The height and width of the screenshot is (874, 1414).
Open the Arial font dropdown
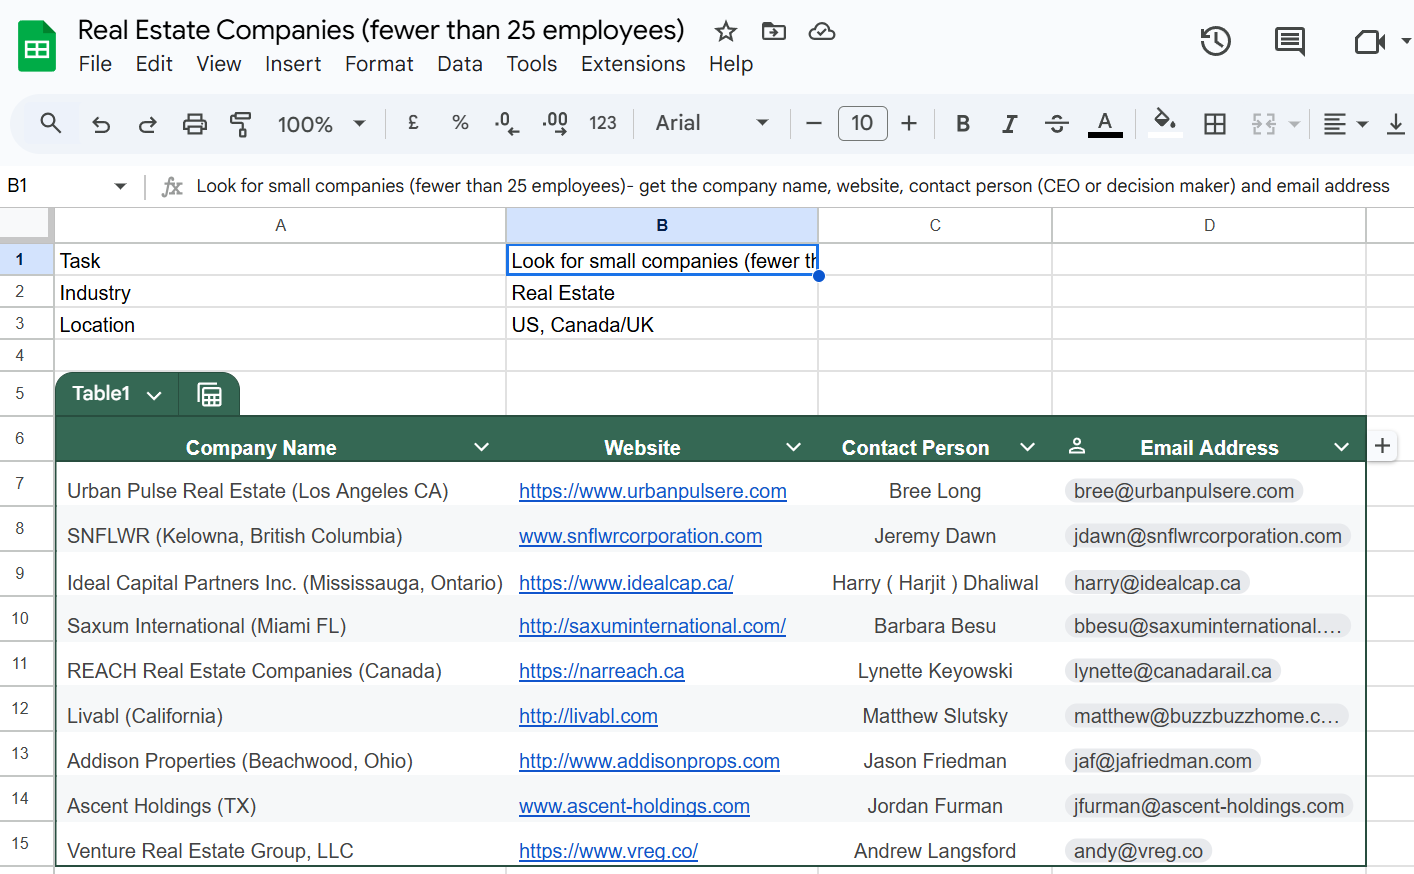pos(712,123)
